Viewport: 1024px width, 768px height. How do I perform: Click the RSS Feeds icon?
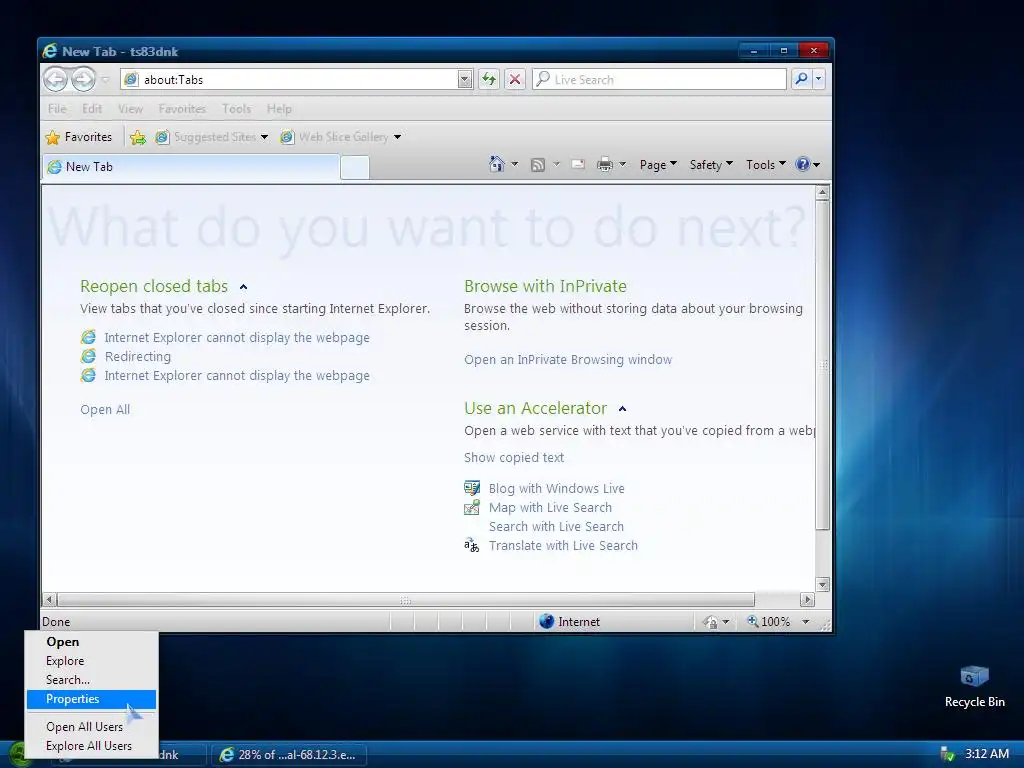[x=537, y=165]
